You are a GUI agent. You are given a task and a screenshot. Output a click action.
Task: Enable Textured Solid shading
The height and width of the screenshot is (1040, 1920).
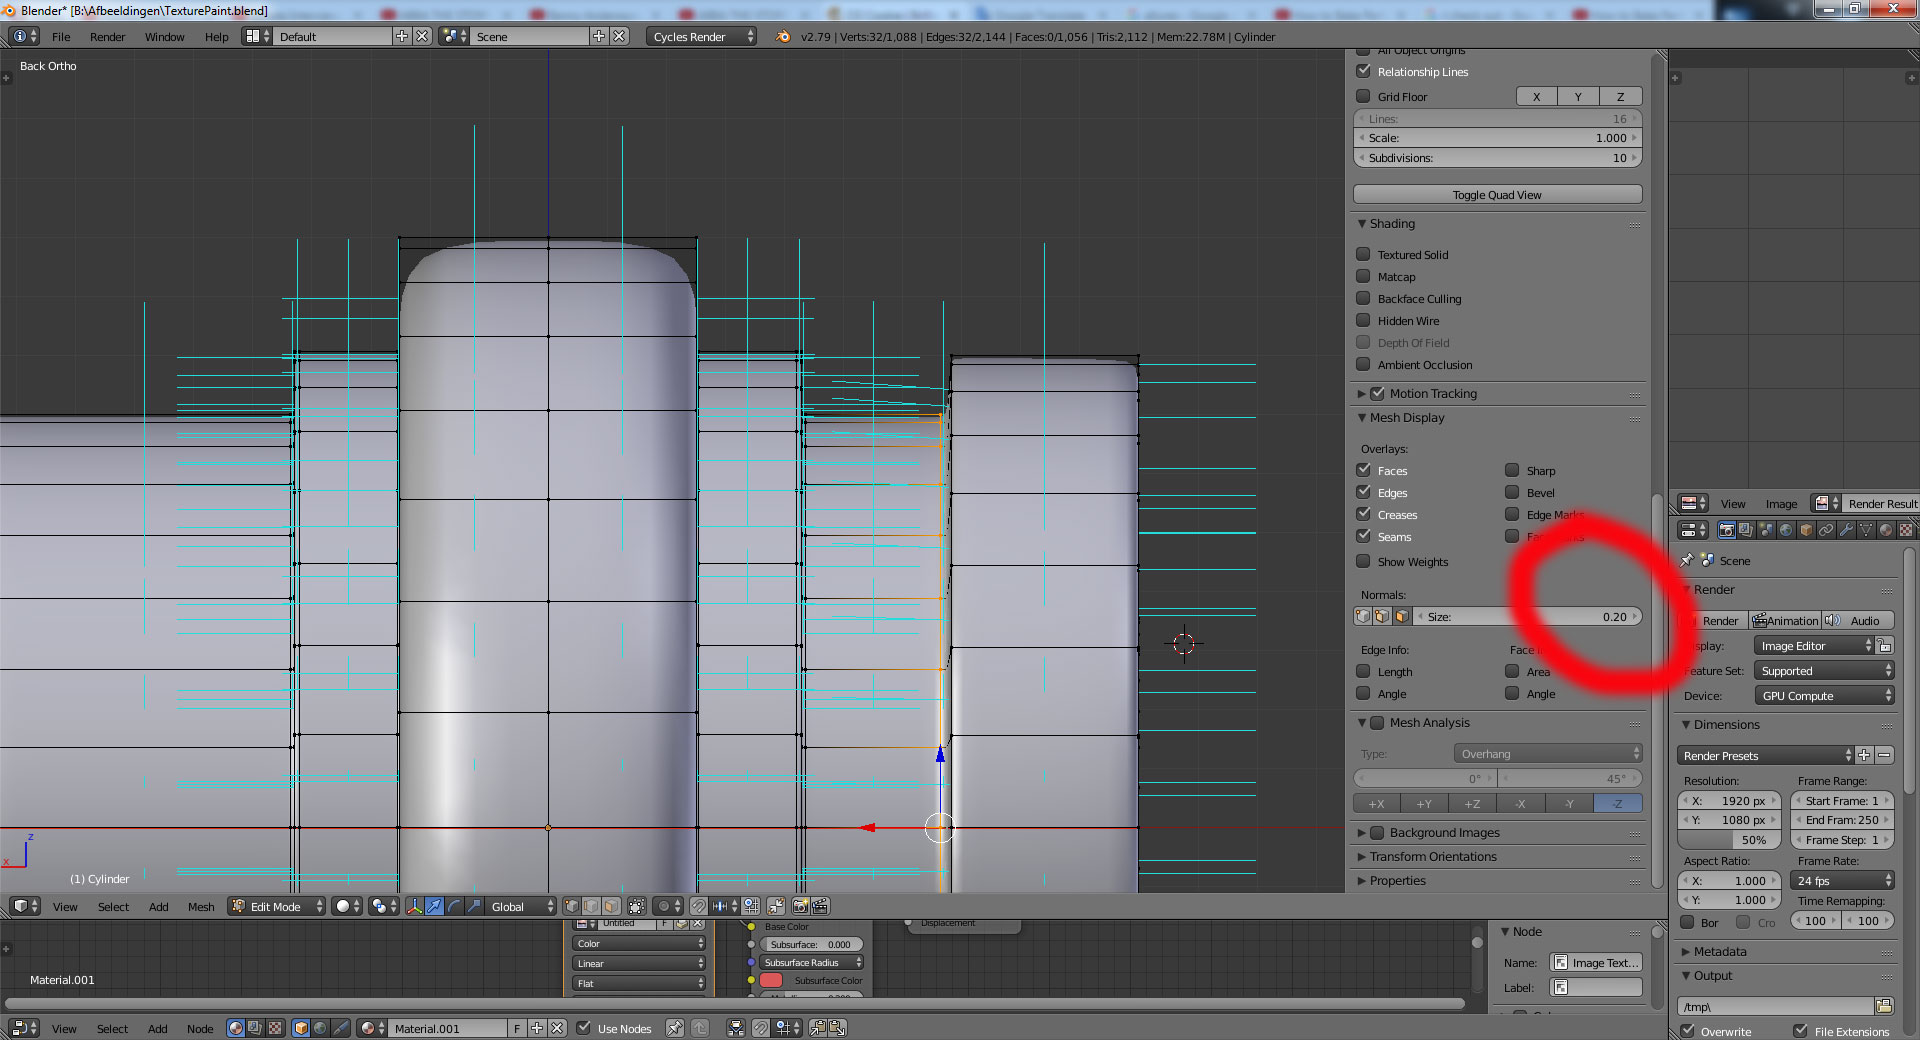click(x=1364, y=254)
